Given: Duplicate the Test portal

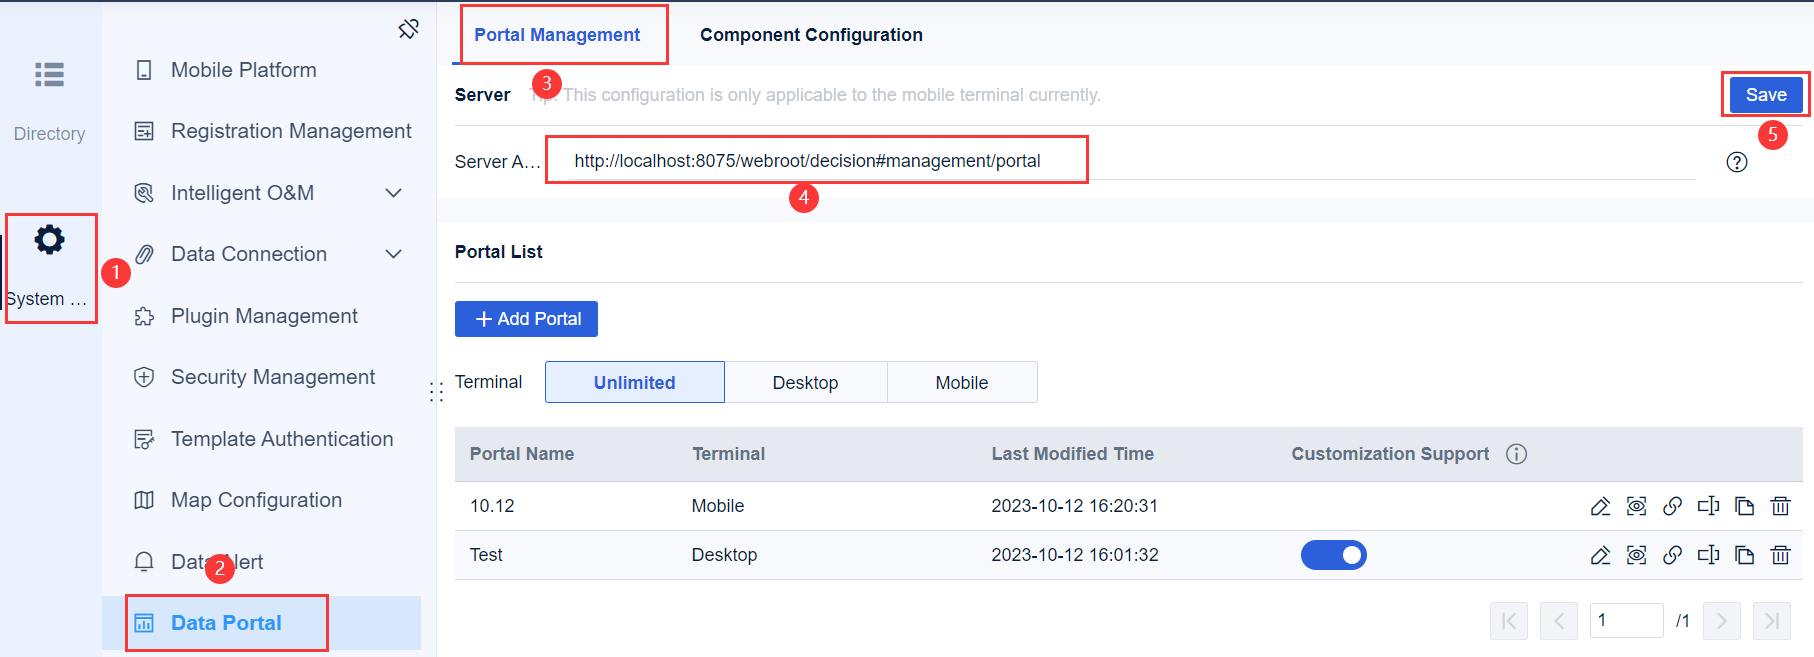Looking at the screenshot, I should pyautogui.click(x=1744, y=555).
